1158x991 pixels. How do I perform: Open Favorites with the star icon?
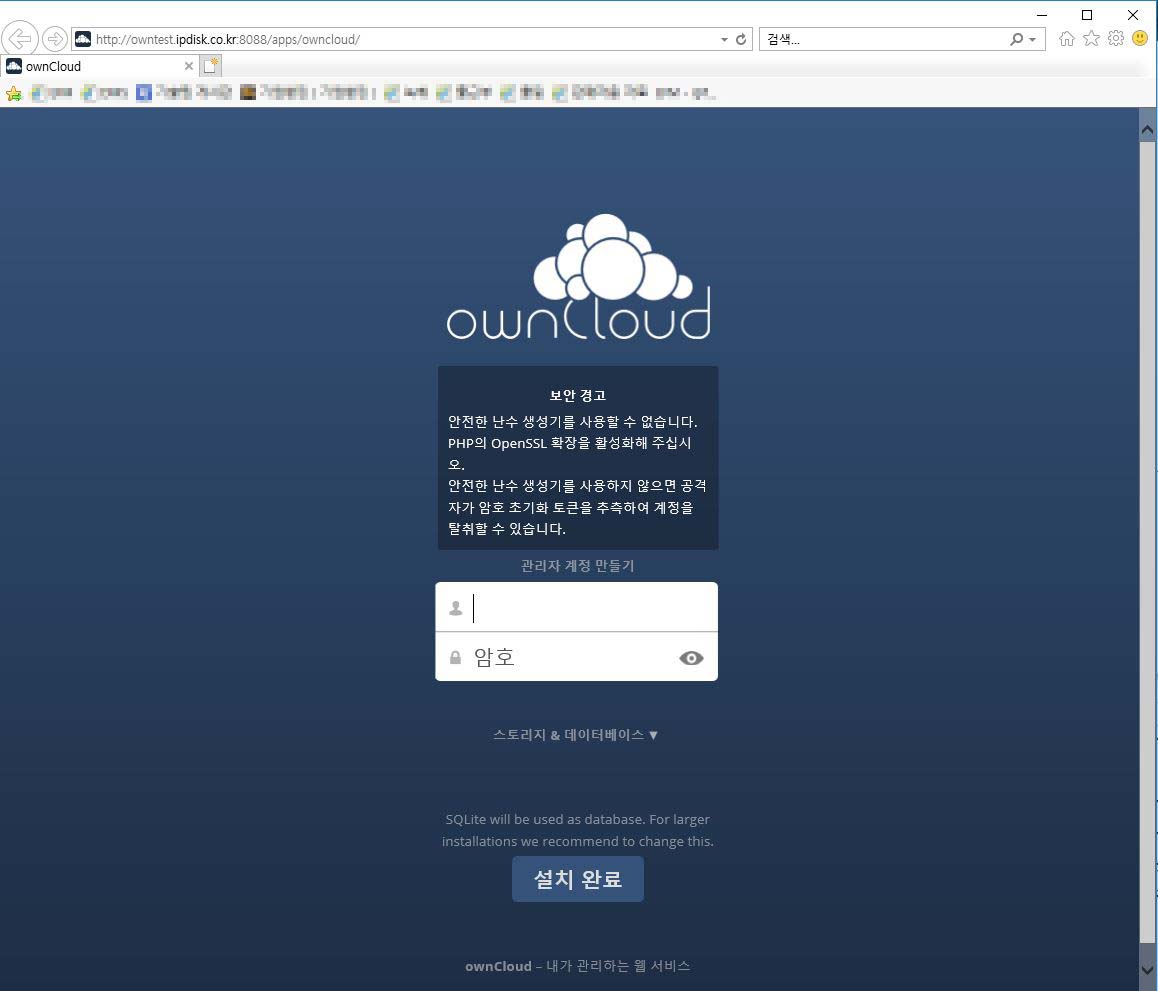coord(1092,38)
